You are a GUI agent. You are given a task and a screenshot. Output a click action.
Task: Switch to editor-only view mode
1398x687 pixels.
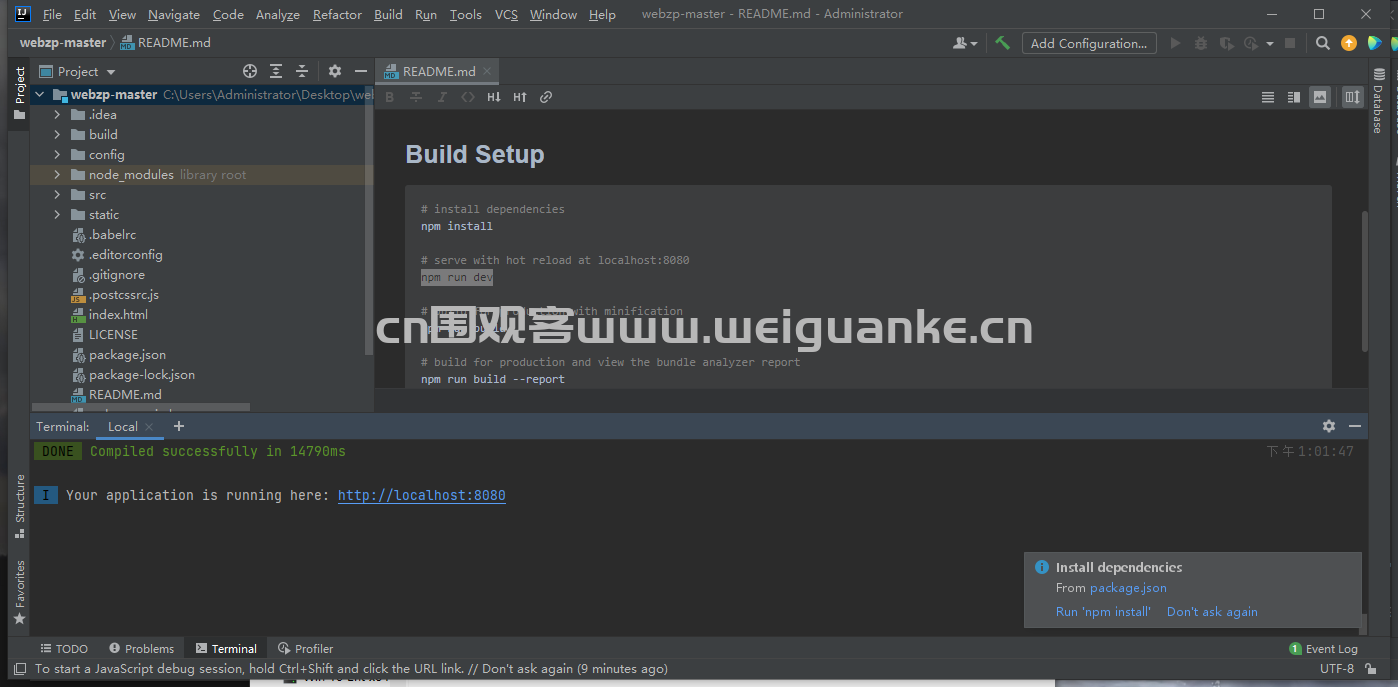[1268, 97]
